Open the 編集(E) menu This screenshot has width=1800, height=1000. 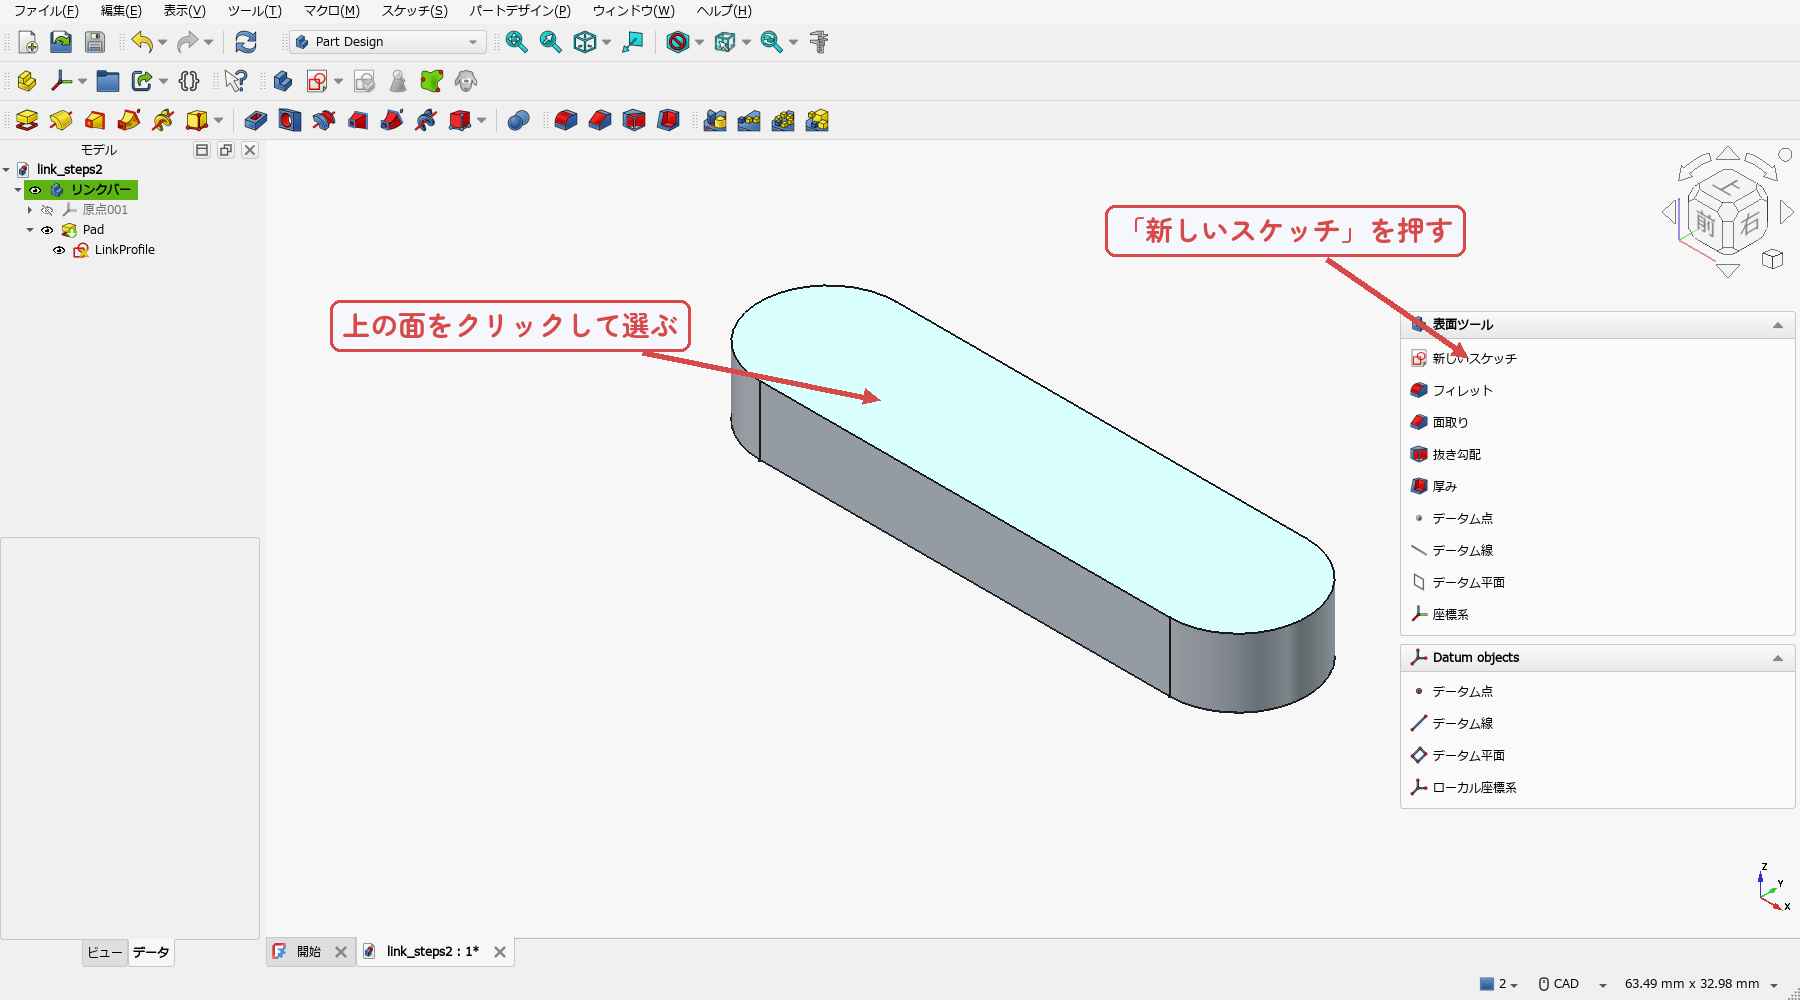pyautogui.click(x=121, y=11)
